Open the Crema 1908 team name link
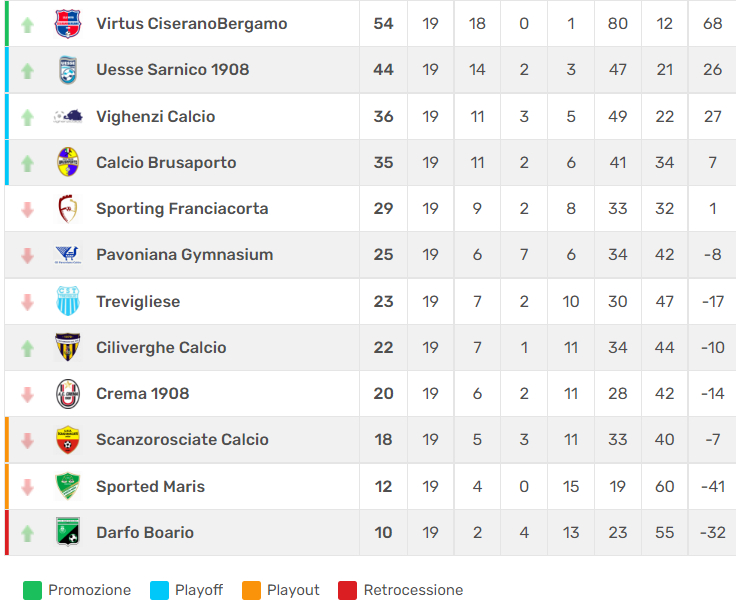The height and width of the screenshot is (606, 736). 143,393
